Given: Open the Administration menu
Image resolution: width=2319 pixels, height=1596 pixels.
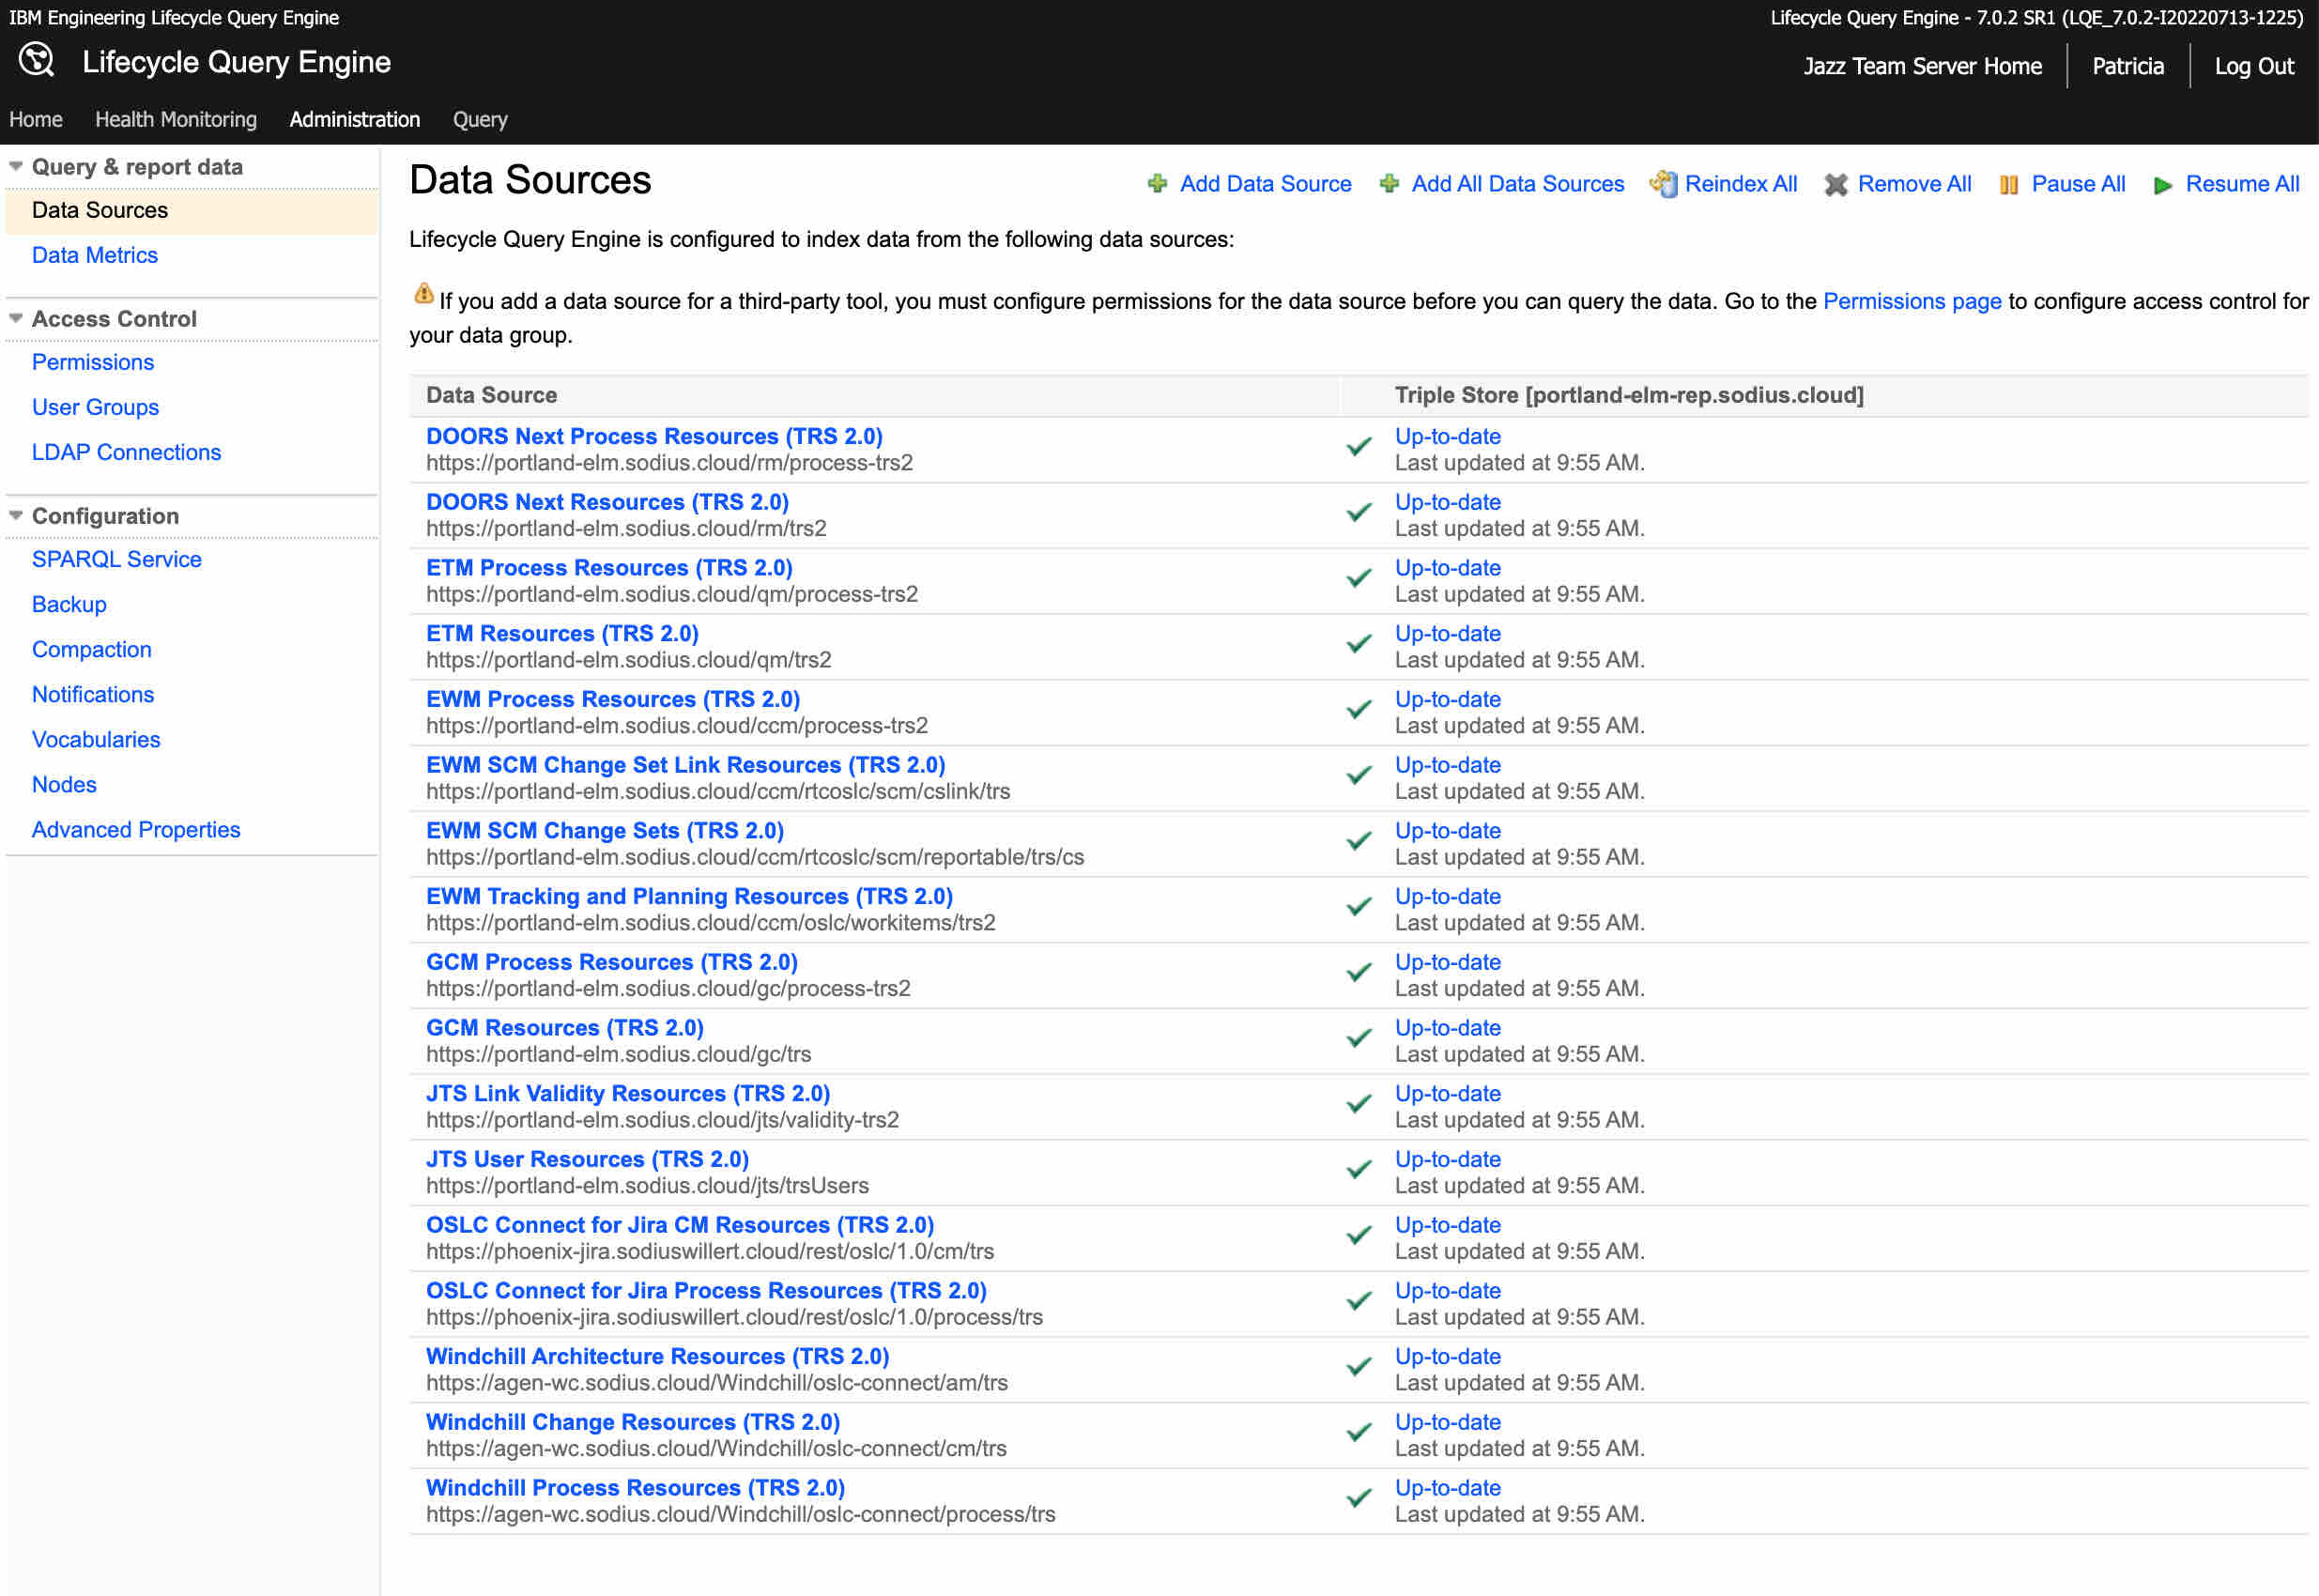Looking at the screenshot, I should coord(355,119).
